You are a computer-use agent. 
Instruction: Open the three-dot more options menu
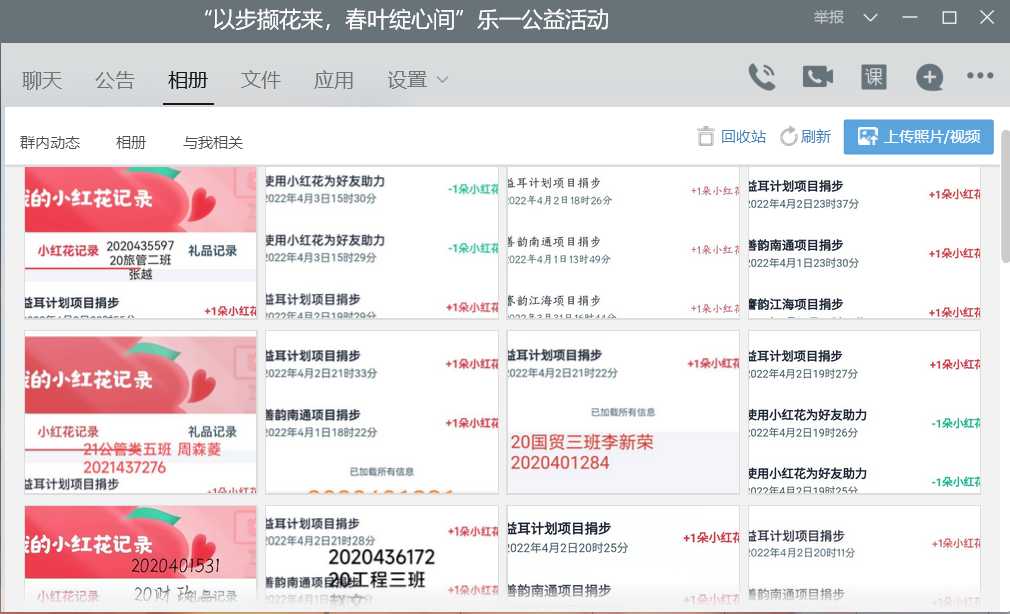coord(980,77)
